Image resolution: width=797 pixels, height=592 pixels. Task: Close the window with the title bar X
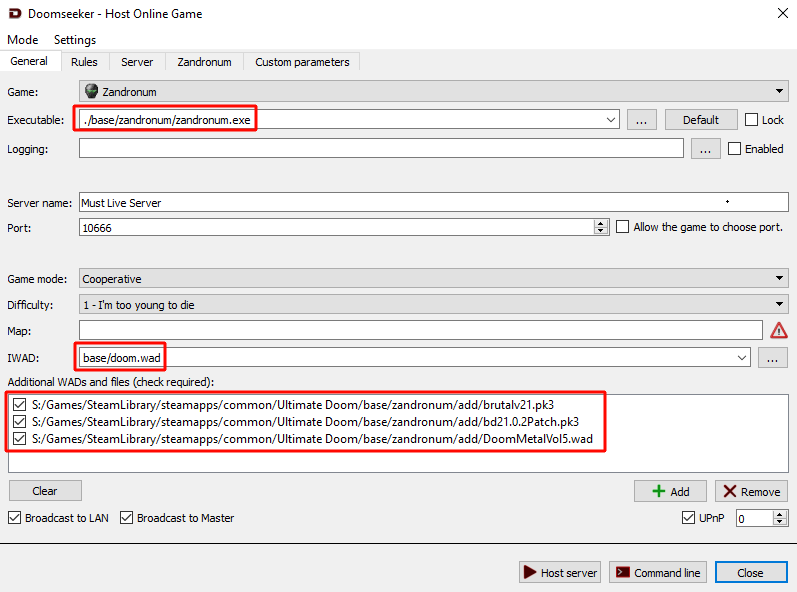pos(783,14)
